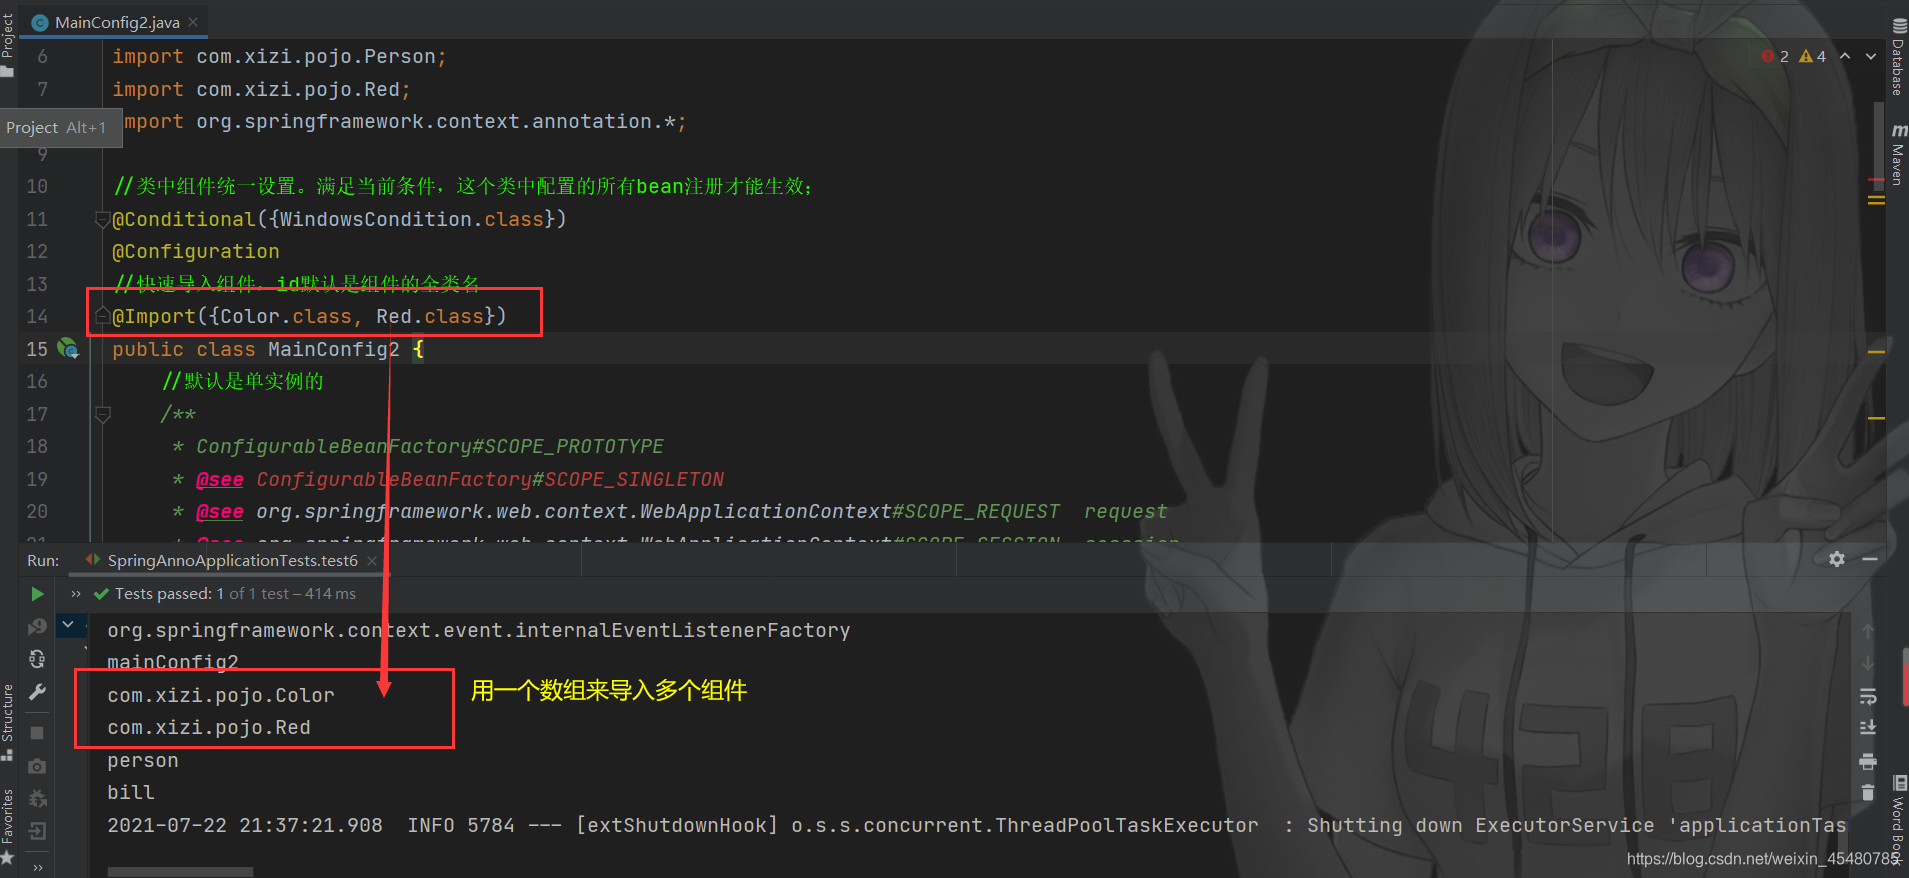Viewport: 1909px width, 878px height.
Task: Click the ExecutorService shutdown log line
Action: (977, 826)
